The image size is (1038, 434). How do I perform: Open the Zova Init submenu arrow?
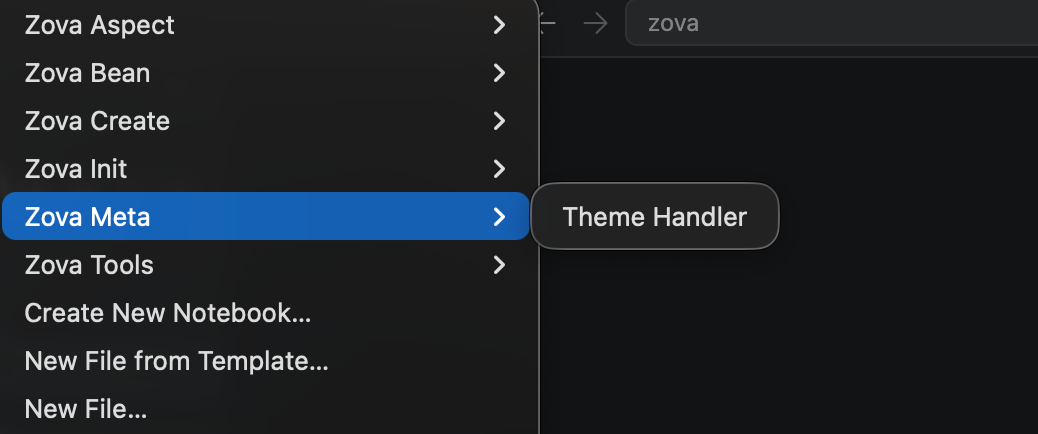tap(499, 169)
